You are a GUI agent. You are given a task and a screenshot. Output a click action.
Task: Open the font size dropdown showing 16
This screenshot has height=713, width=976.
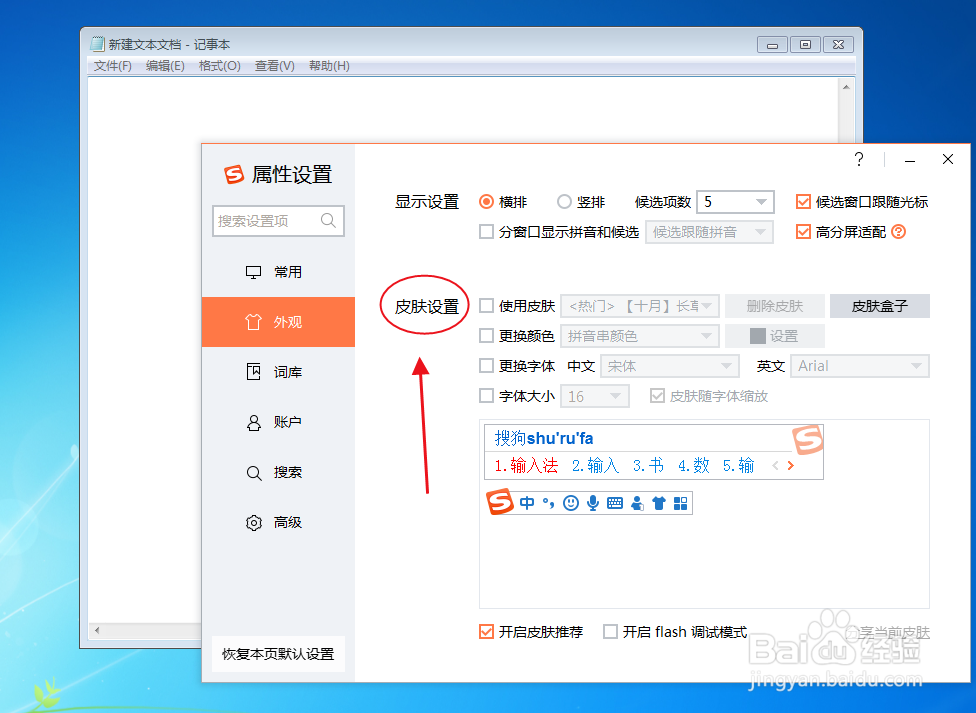click(x=595, y=395)
